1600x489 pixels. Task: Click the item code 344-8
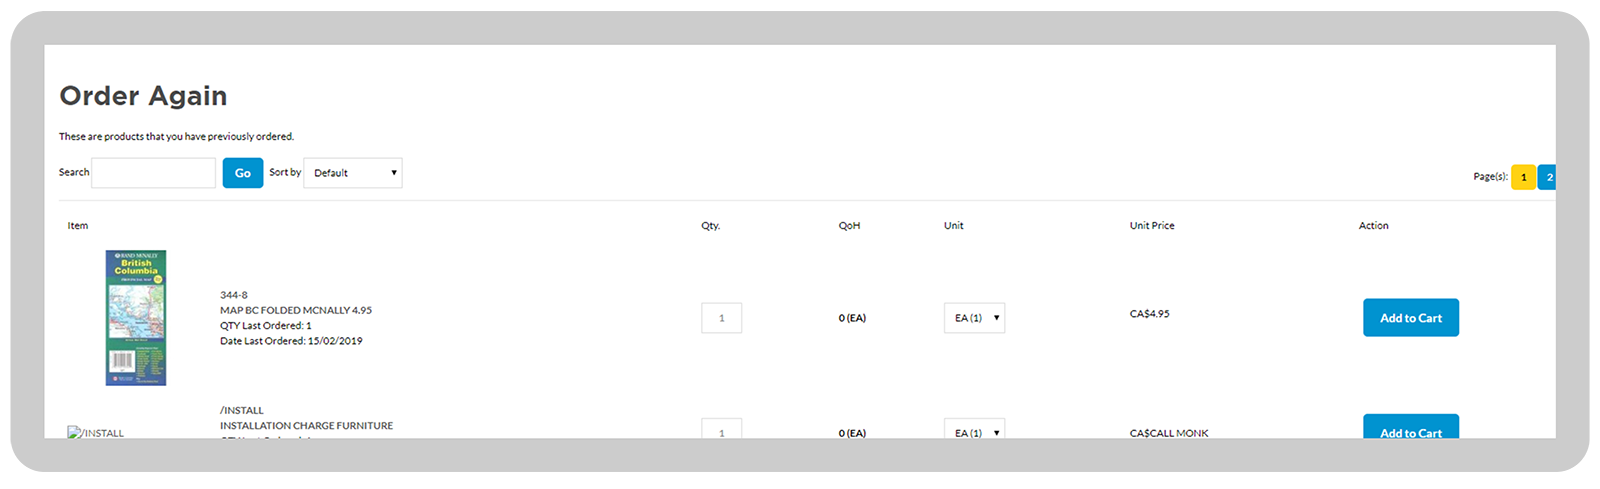234,295
